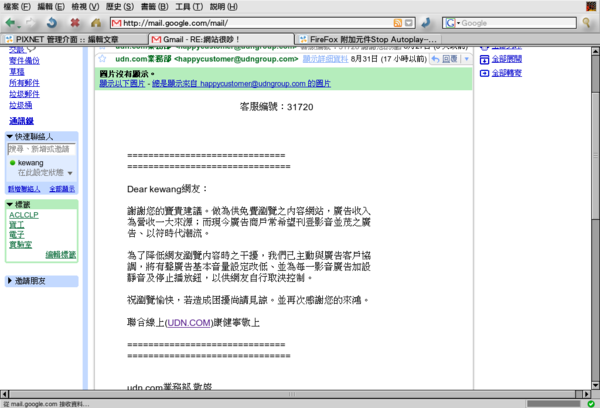Click the 全部轉寄 link text
600x408 pixels.
507,73
